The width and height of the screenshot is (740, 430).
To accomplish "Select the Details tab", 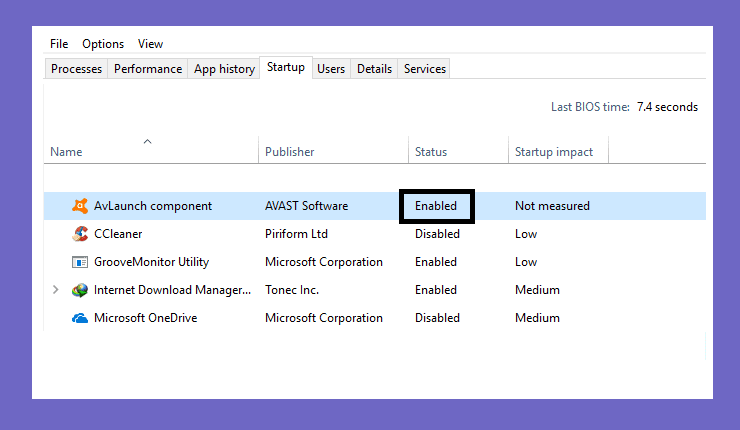I will click(374, 69).
